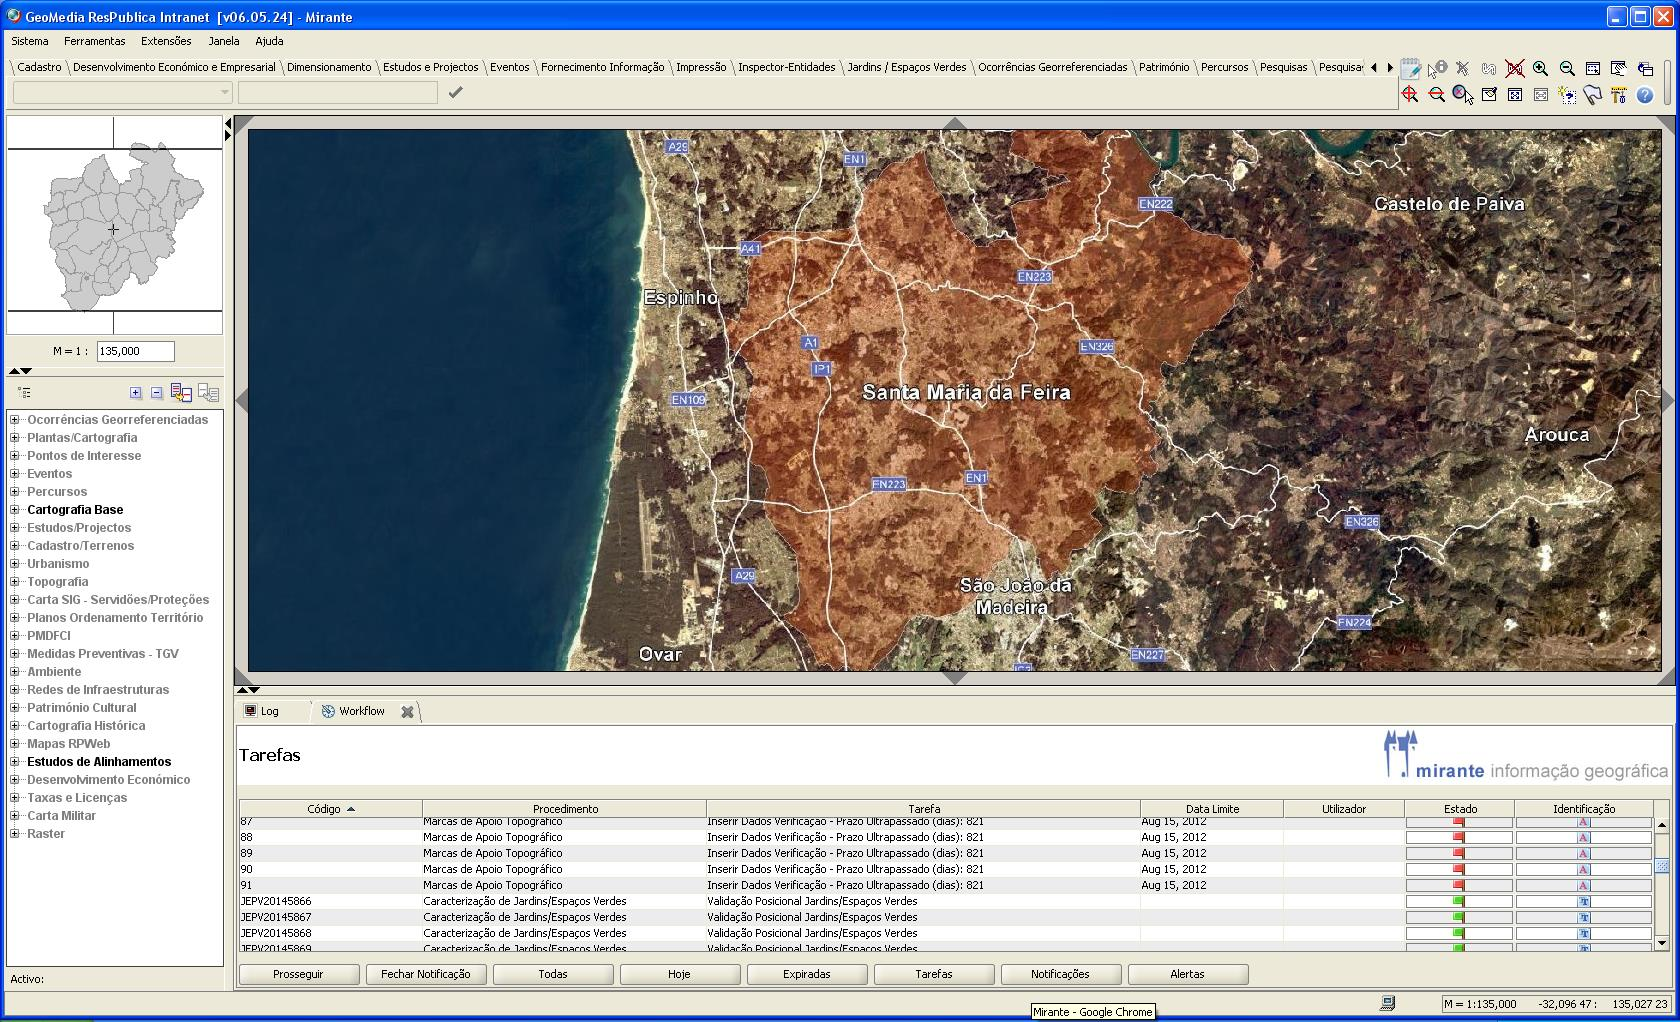Select the zoom to selection cursor tool
Image resolution: width=1680 pixels, height=1022 pixels.
(1463, 95)
